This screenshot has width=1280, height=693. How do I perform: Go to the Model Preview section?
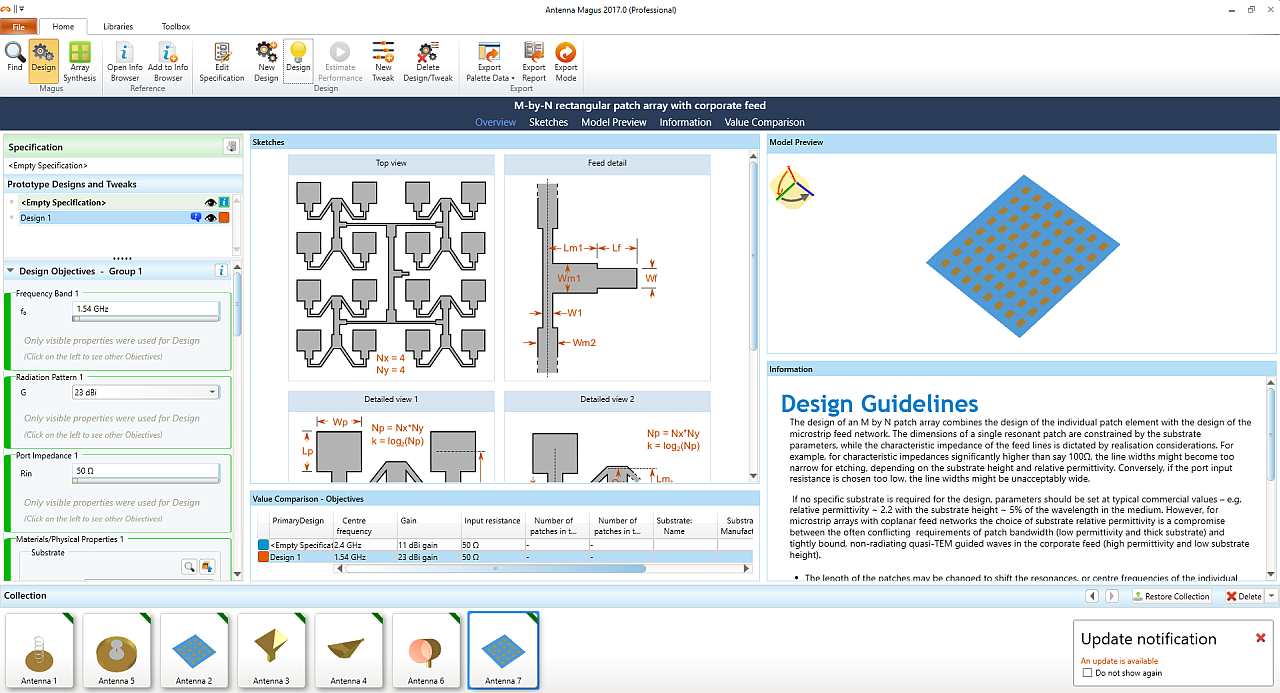coord(614,122)
